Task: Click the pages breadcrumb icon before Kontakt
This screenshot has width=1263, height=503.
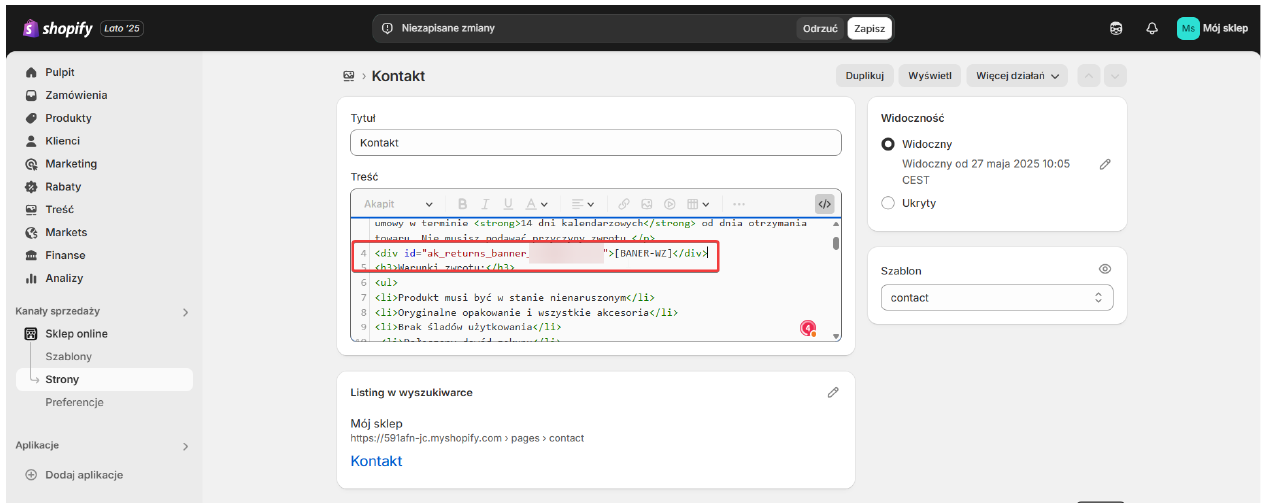Action: tap(349, 76)
